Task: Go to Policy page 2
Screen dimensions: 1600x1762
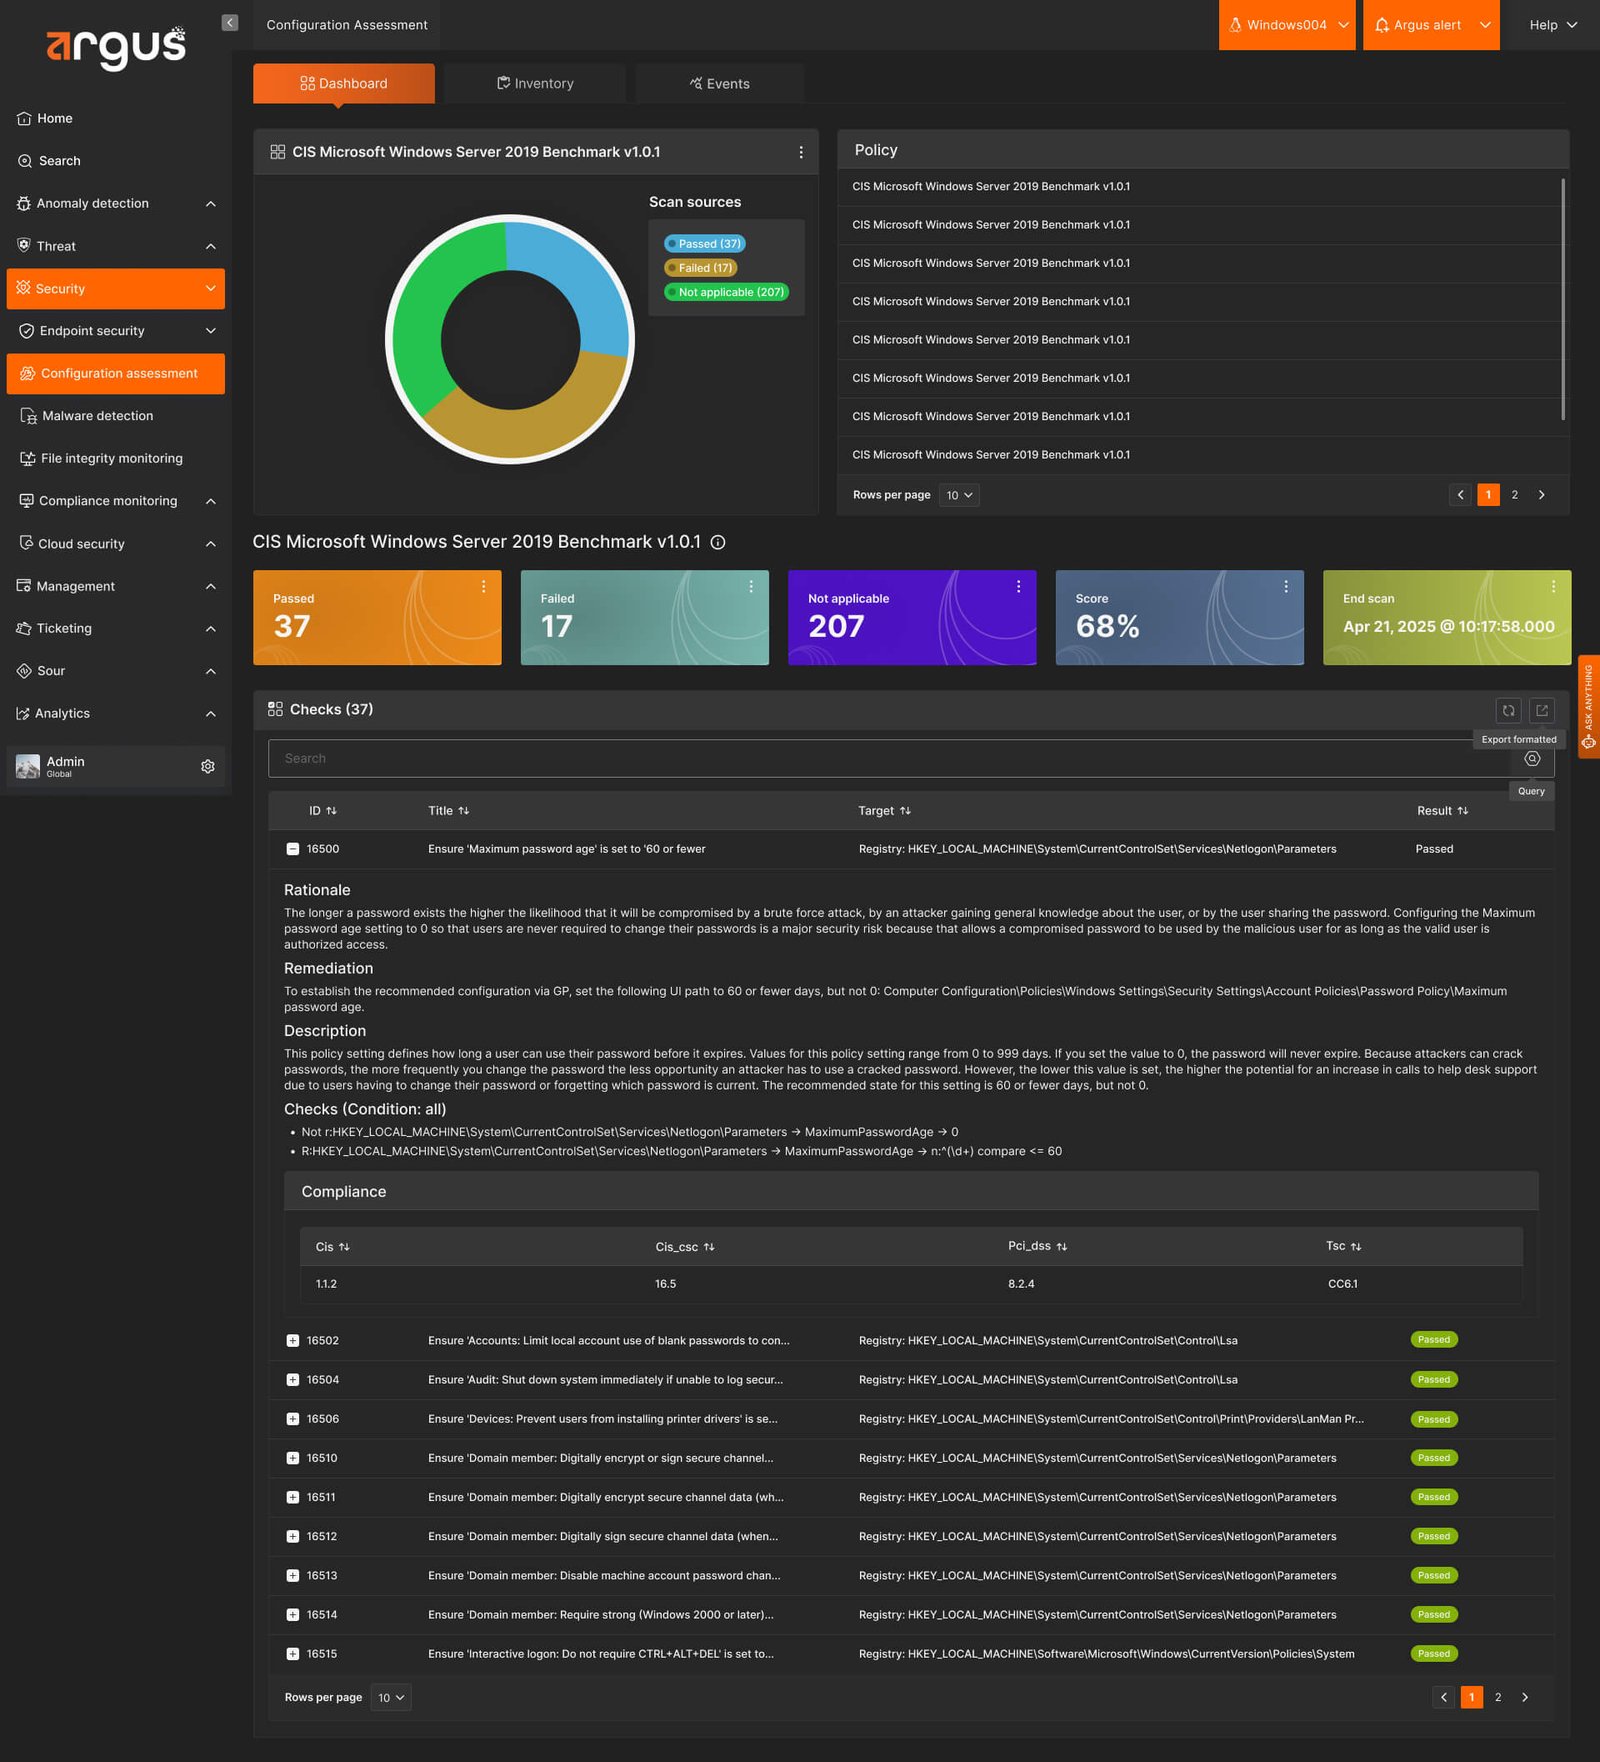Action: point(1515,495)
